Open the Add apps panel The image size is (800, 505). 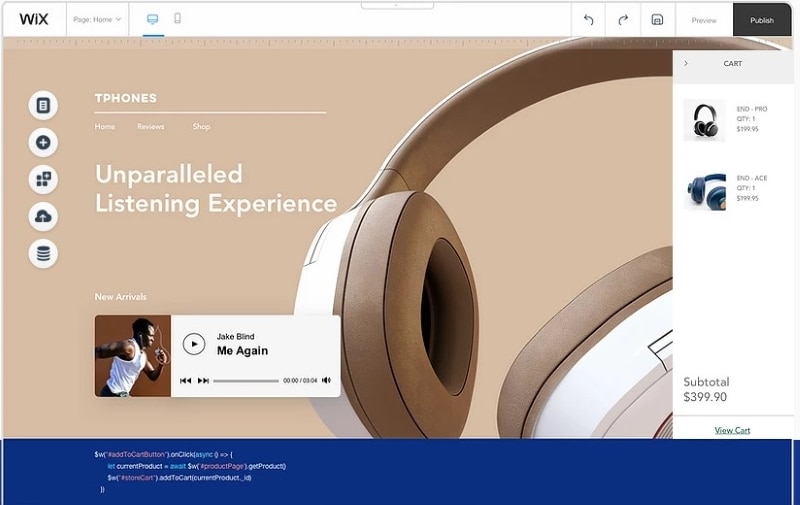(x=43, y=179)
